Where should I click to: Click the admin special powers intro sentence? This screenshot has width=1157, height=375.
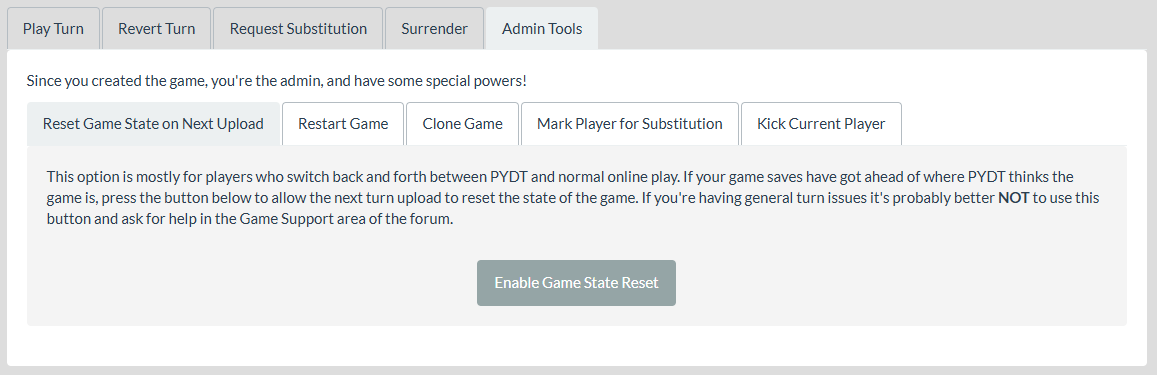[x=277, y=80]
